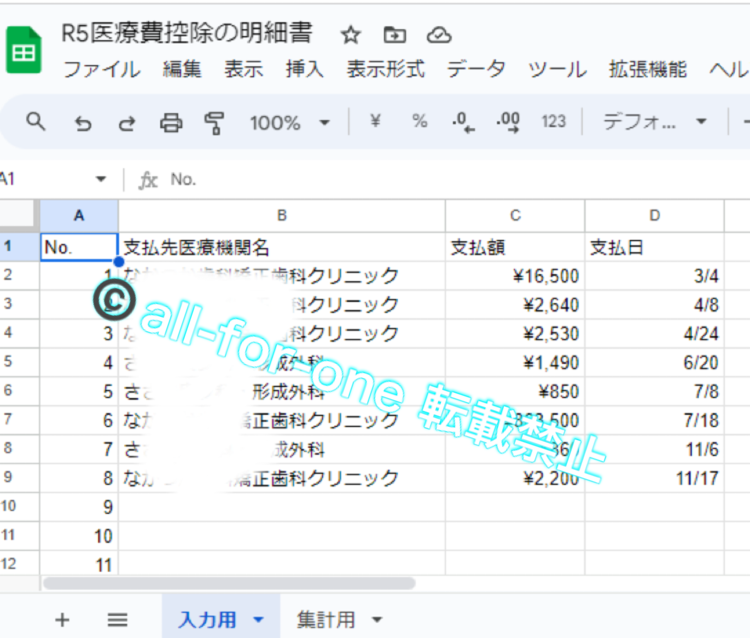Click the horizontal scrollbar
The width and height of the screenshot is (750, 638).
pyautogui.click(x=229, y=583)
